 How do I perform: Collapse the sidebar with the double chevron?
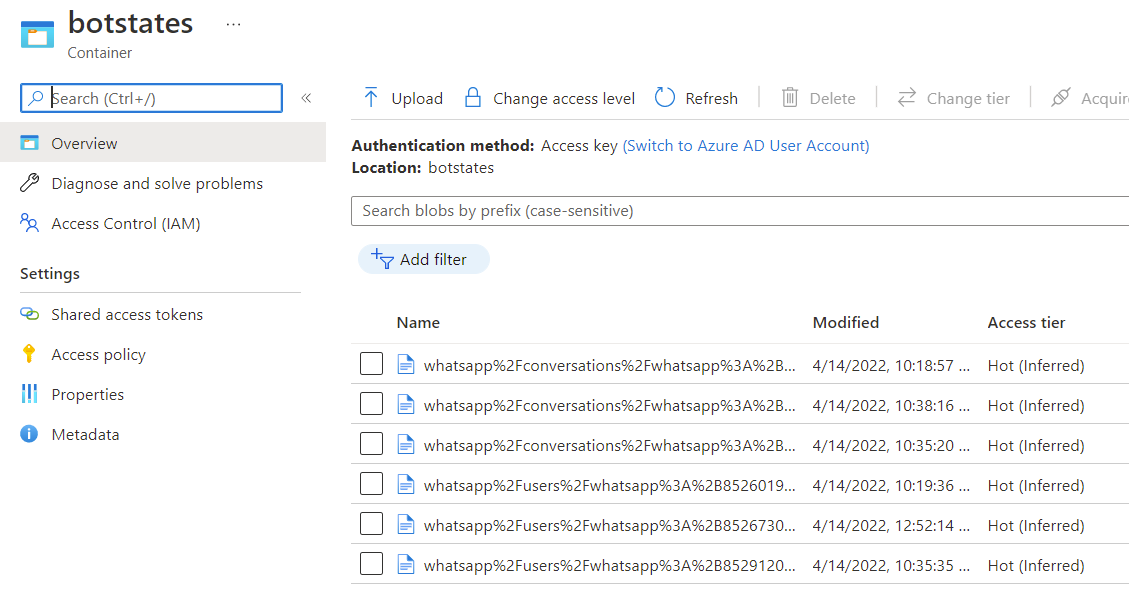pos(306,98)
